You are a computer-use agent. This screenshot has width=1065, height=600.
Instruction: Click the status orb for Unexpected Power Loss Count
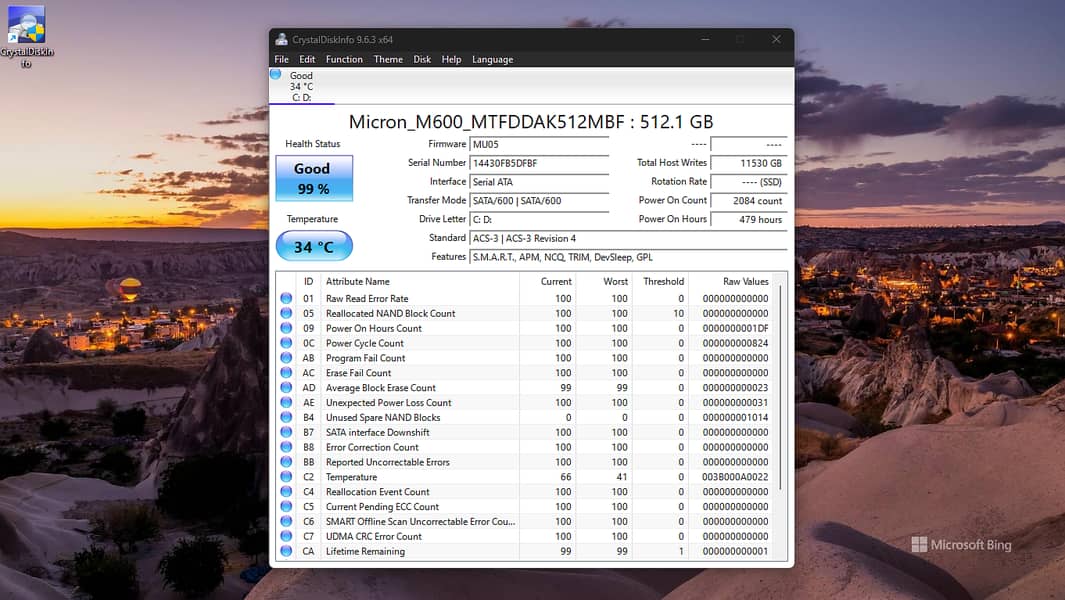point(286,403)
